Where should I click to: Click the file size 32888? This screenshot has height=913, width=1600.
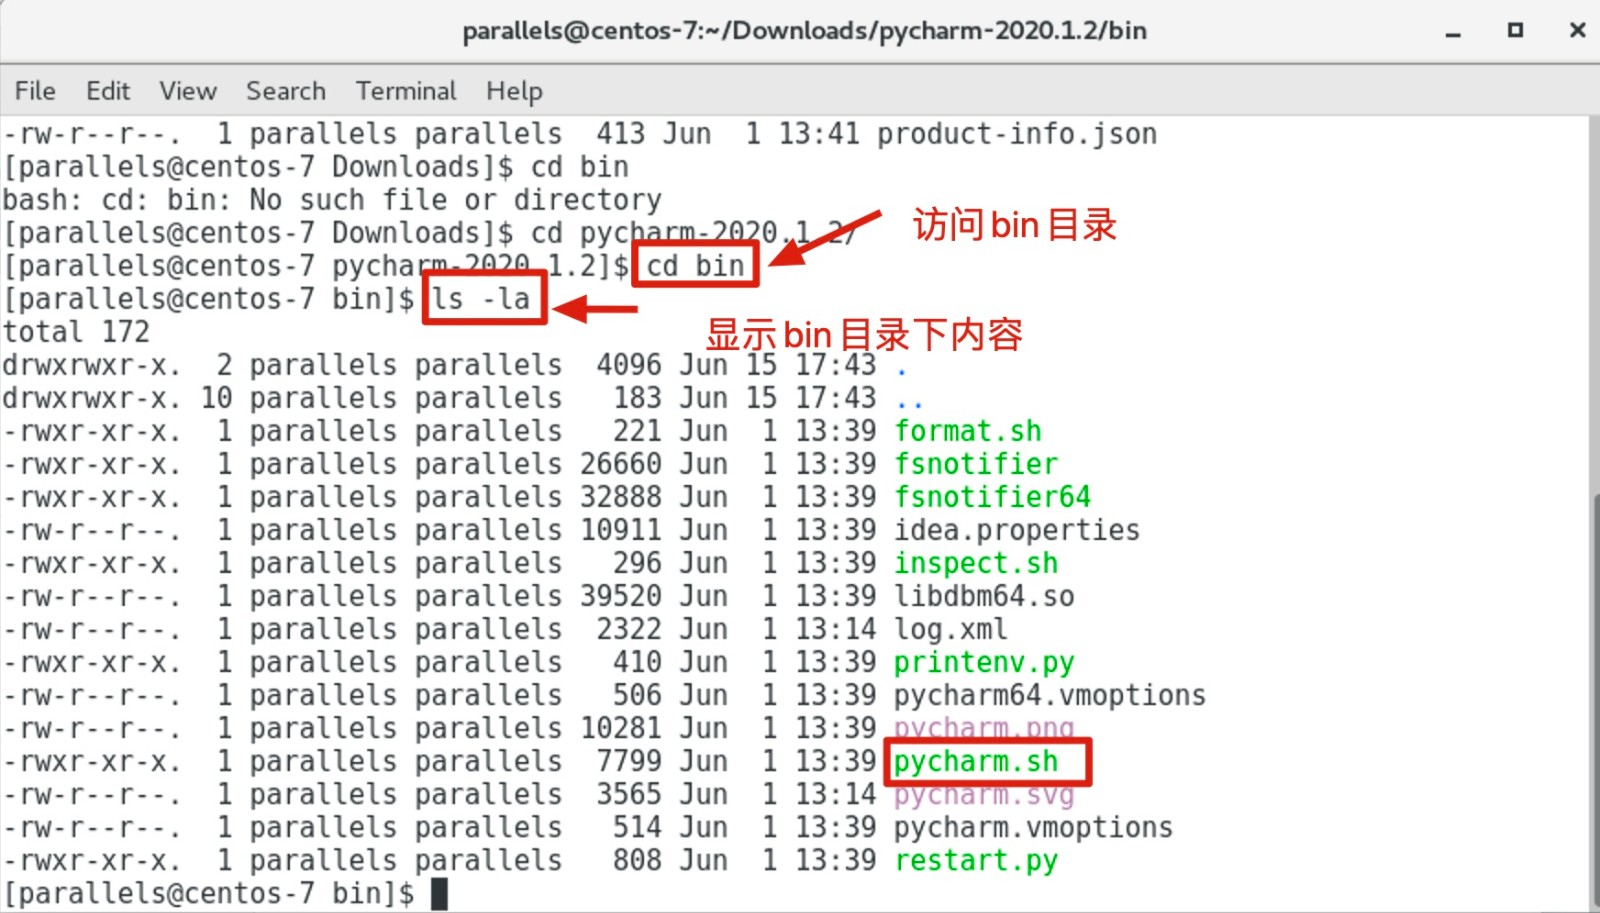pyautogui.click(x=621, y=497)
